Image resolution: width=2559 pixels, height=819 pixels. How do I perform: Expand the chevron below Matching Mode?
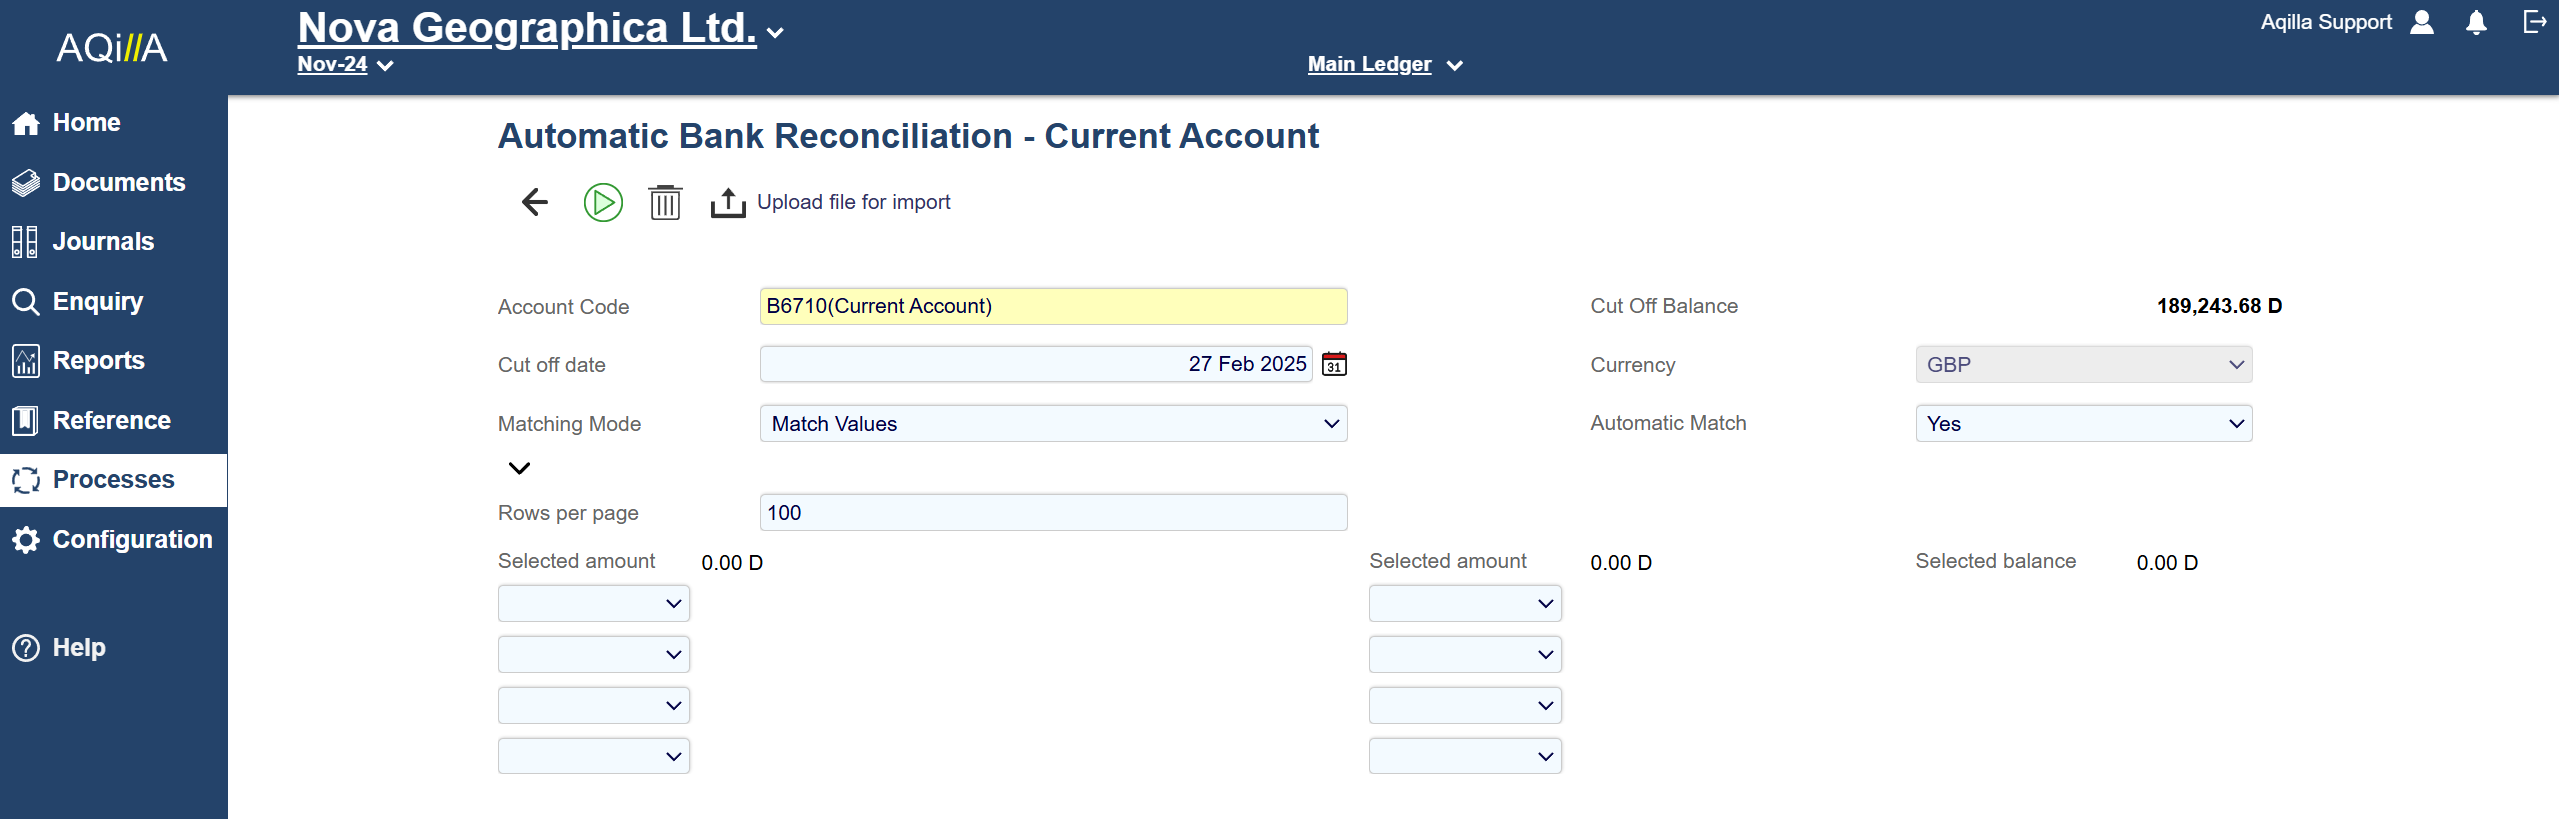click(x=519, y=468)
